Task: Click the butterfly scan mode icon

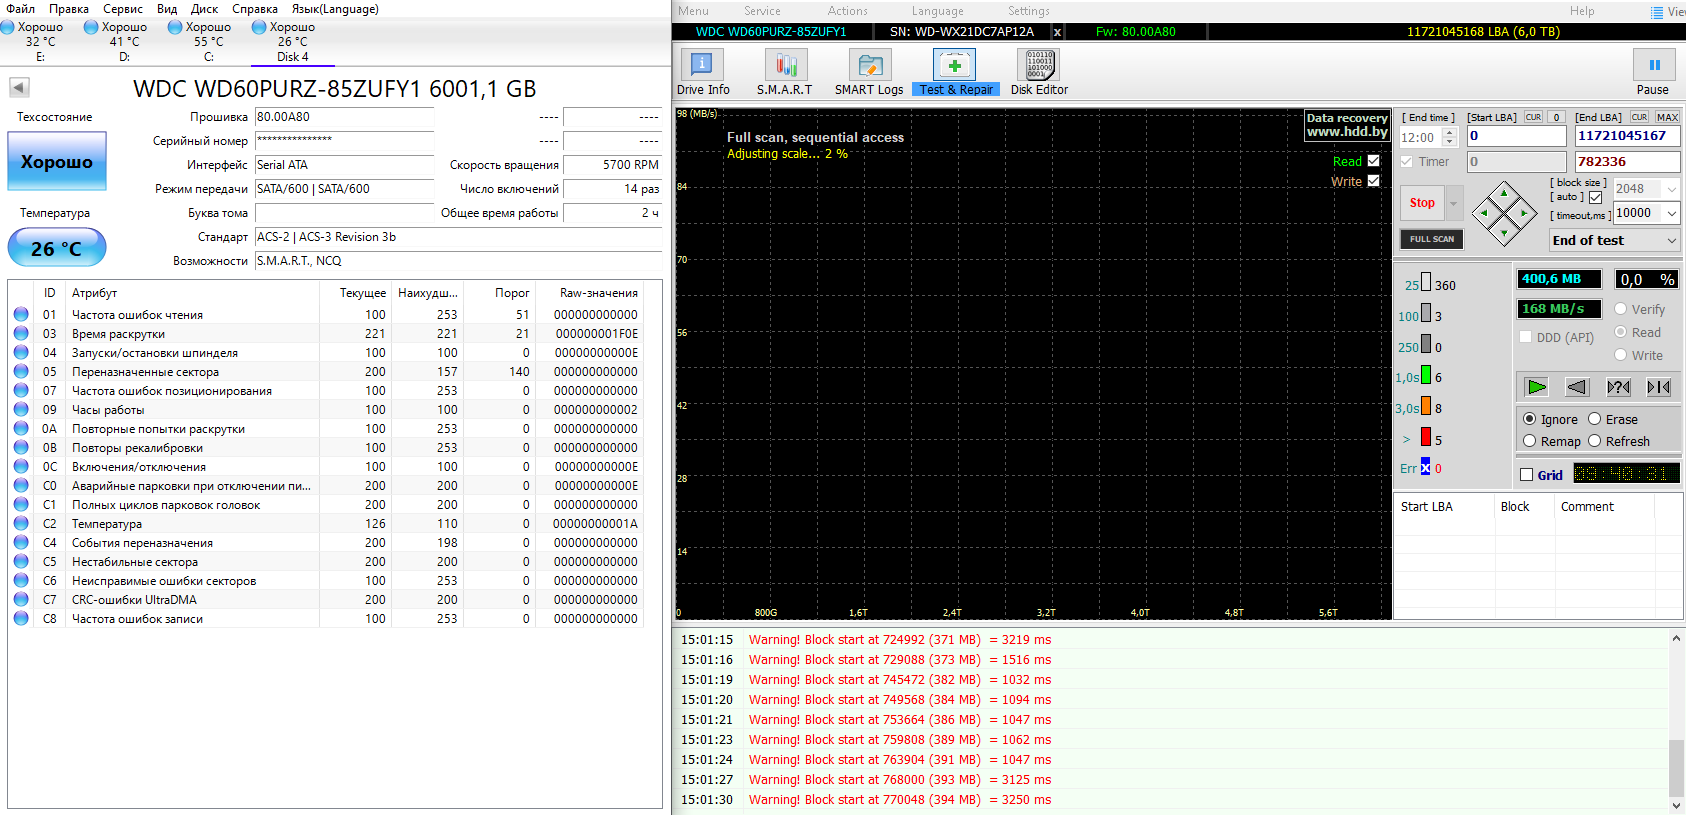Action: coord(1658,387)
